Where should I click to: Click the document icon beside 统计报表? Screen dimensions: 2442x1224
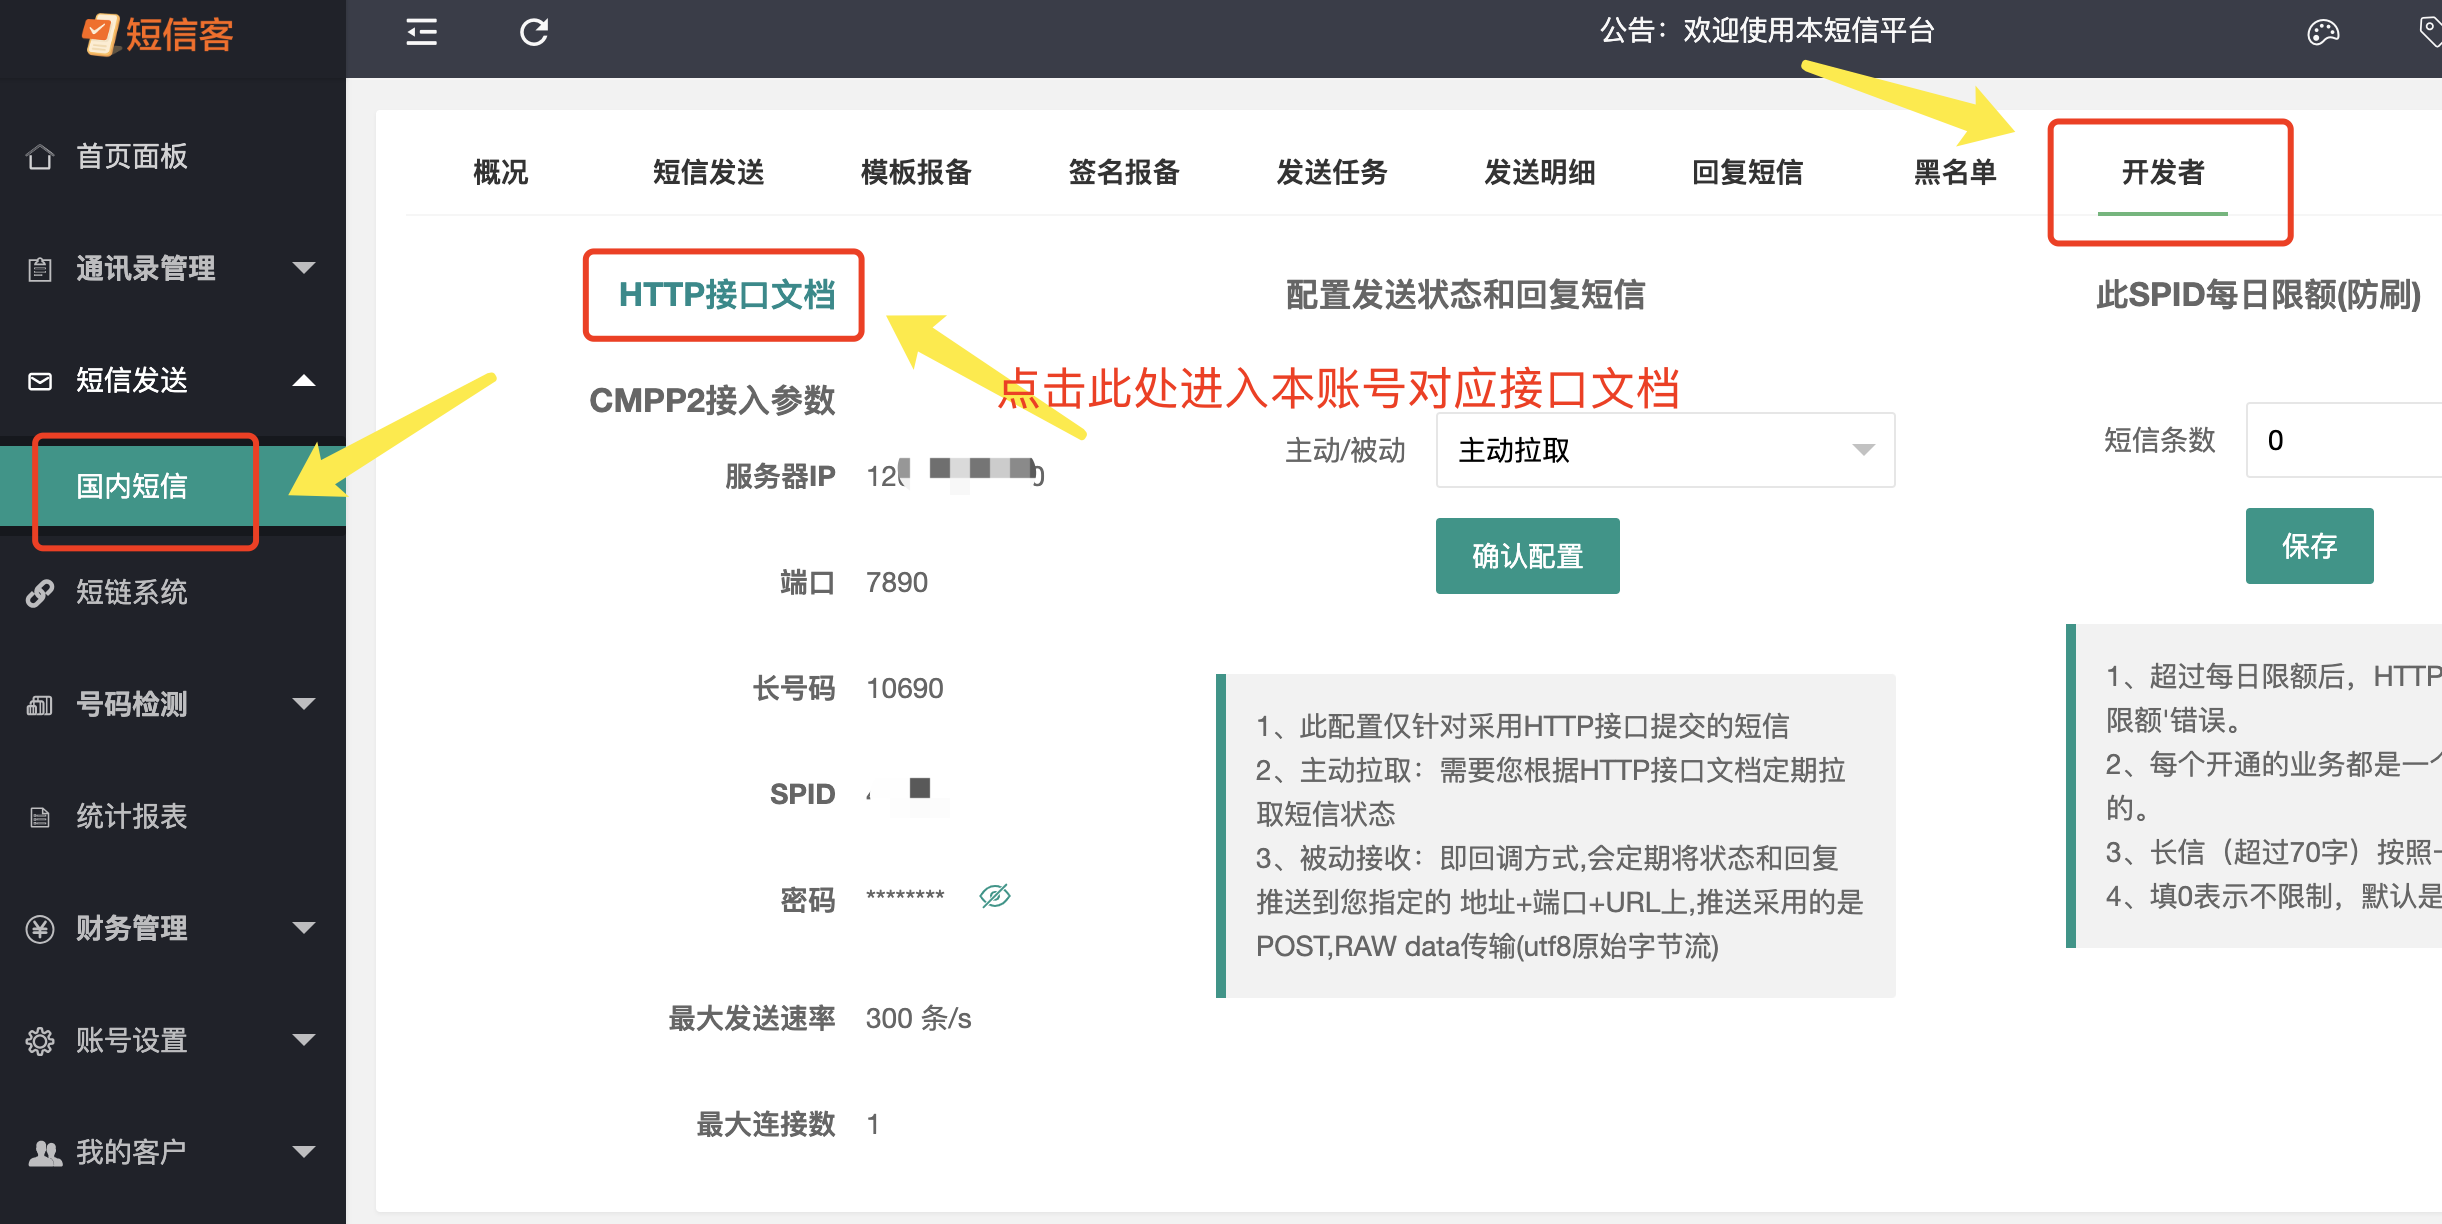[x=40, y=817]
